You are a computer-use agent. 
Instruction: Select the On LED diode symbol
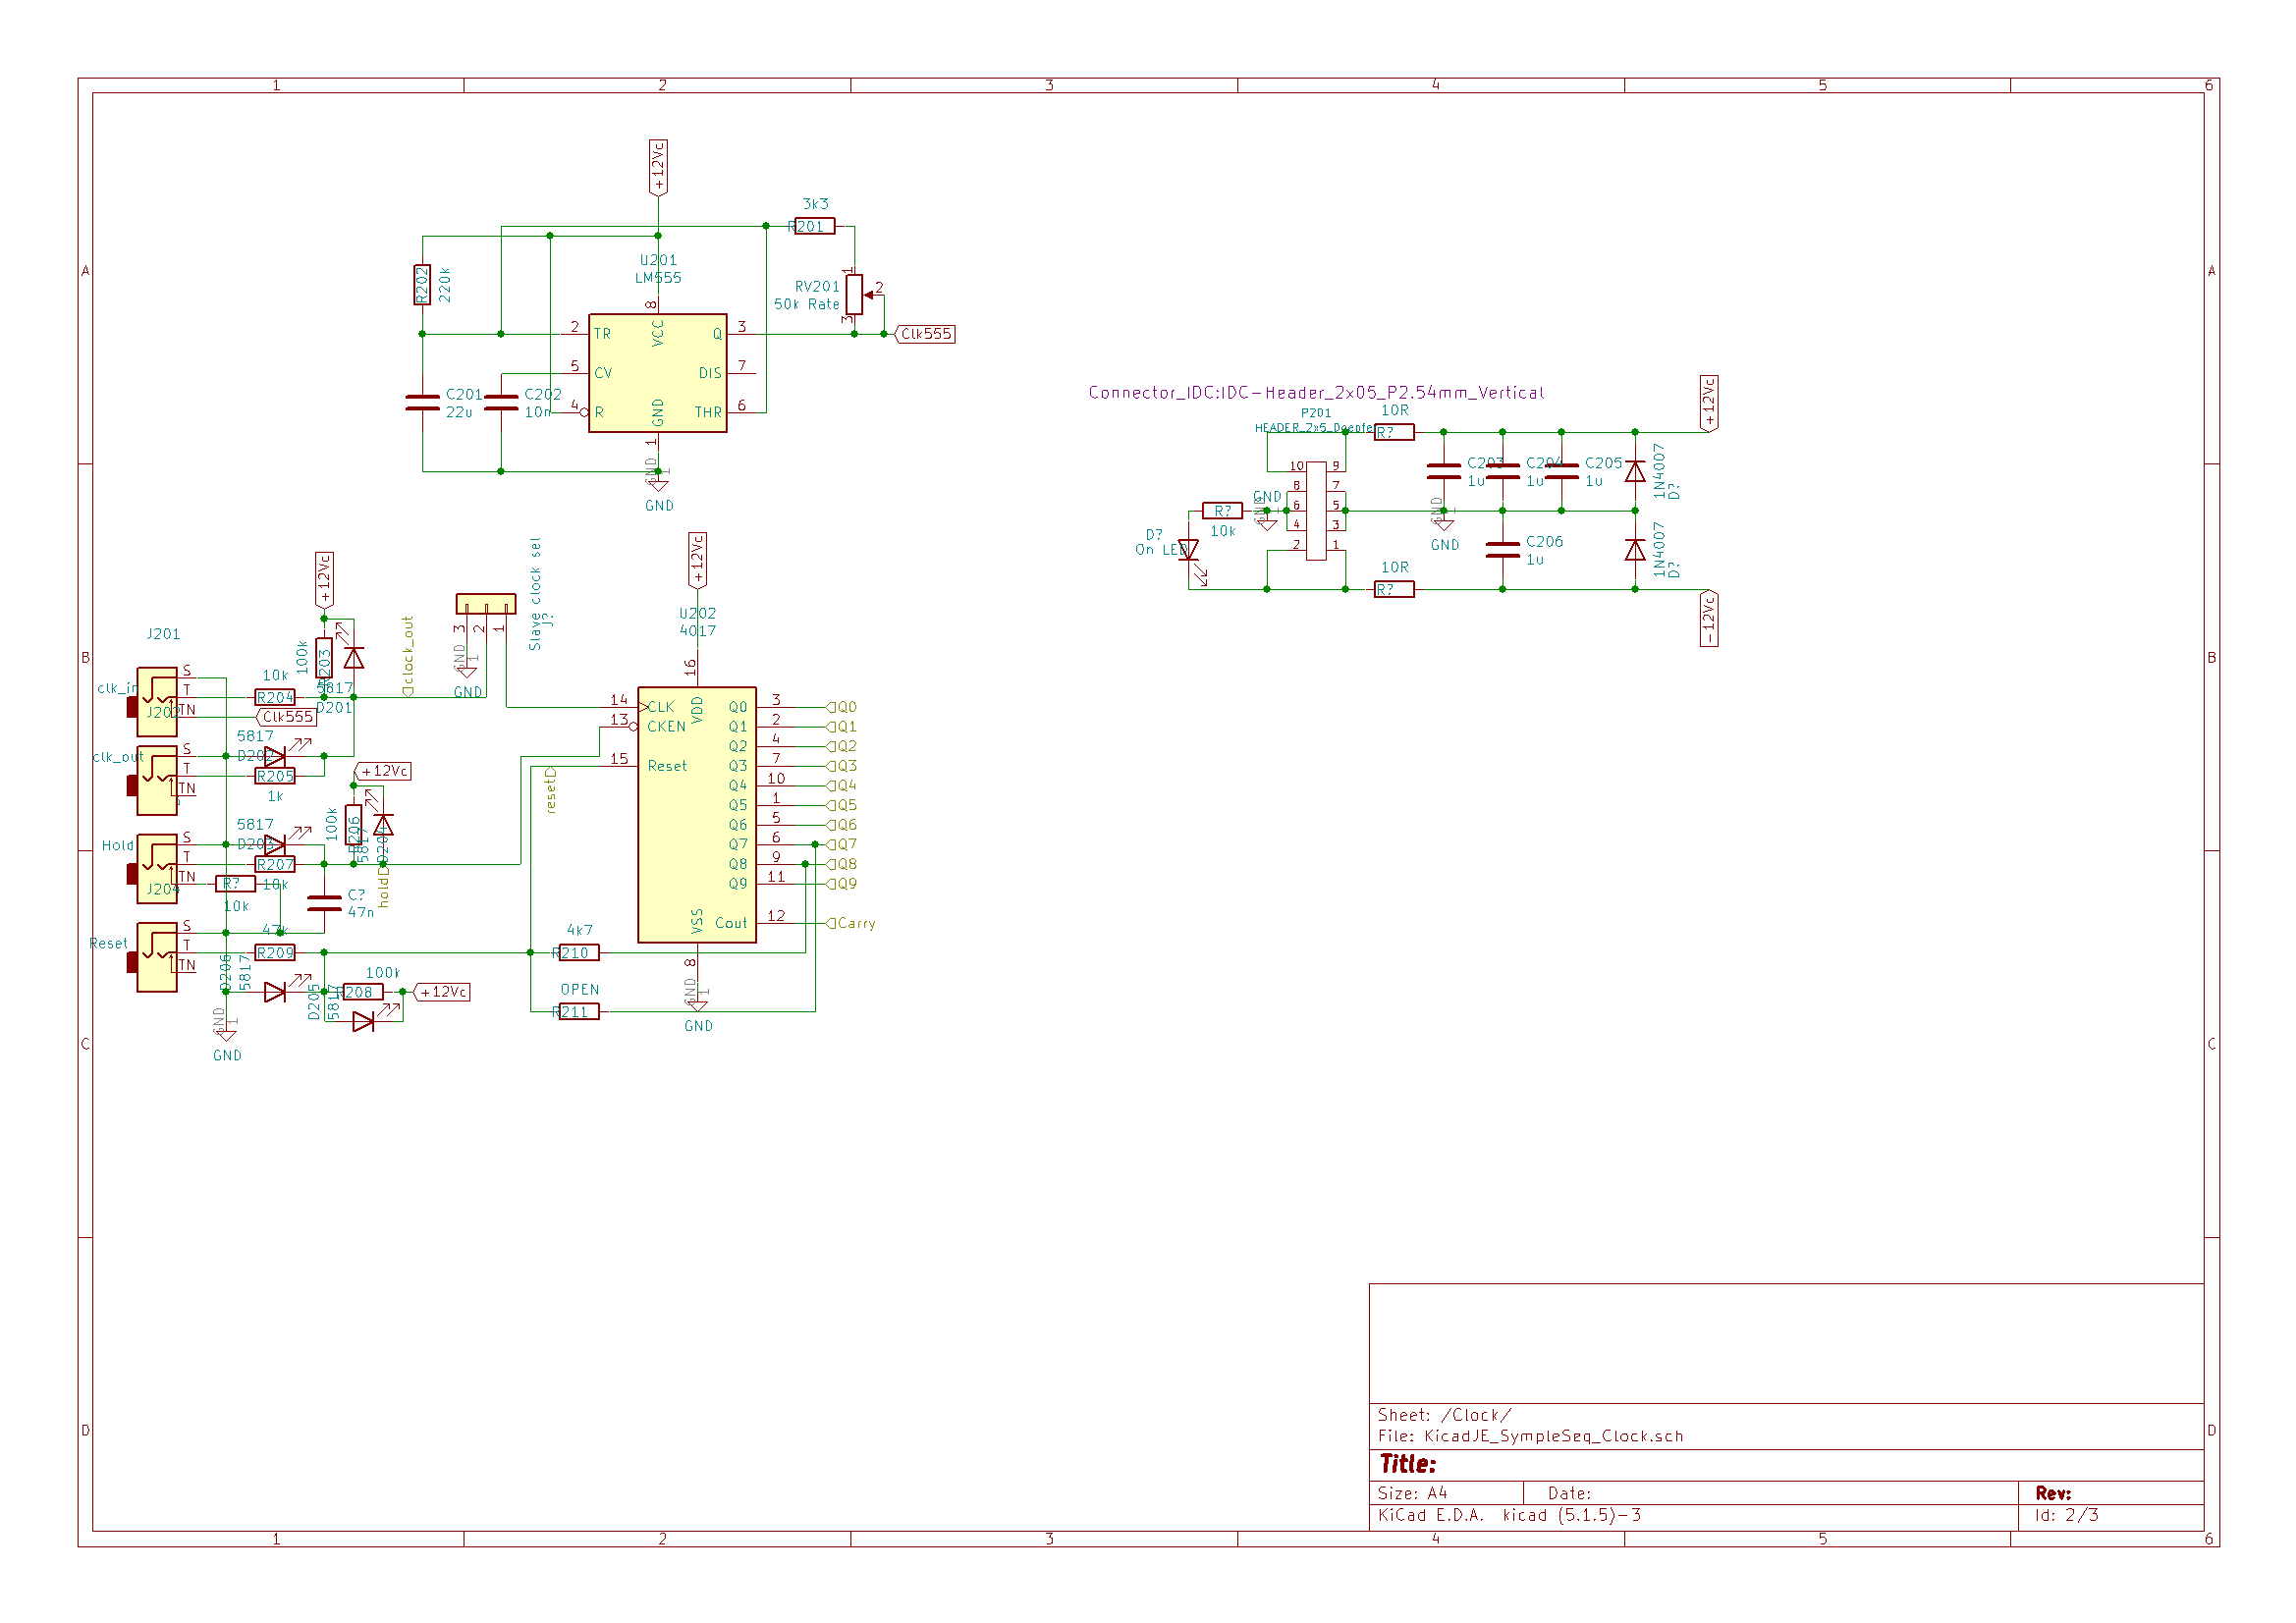tap(1188, 551)
